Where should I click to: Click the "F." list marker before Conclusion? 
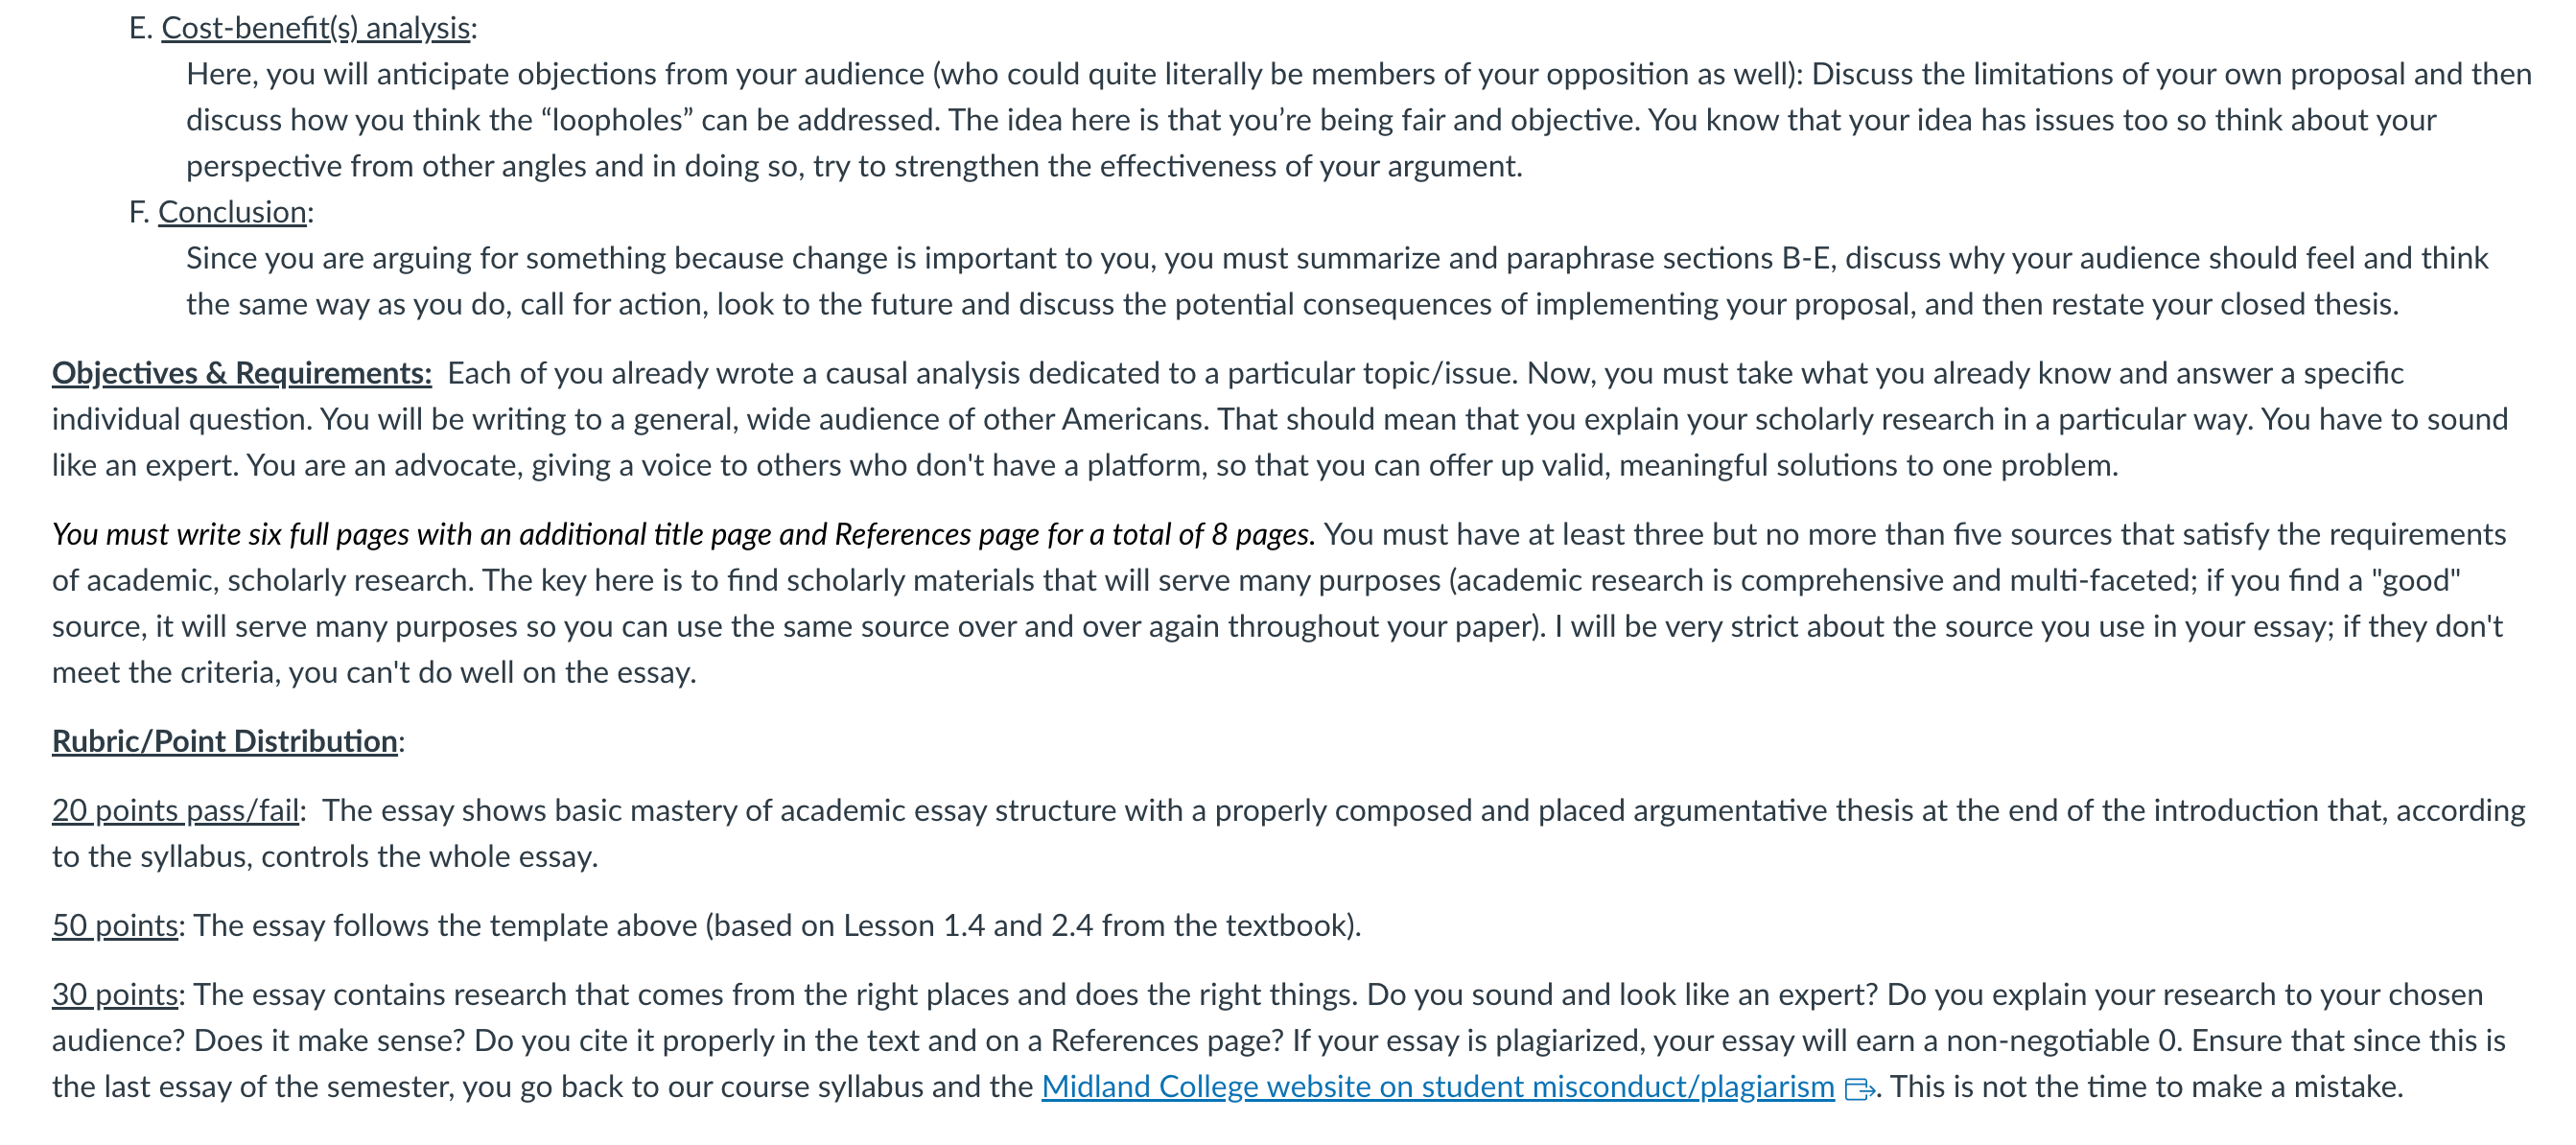[139, 212]
